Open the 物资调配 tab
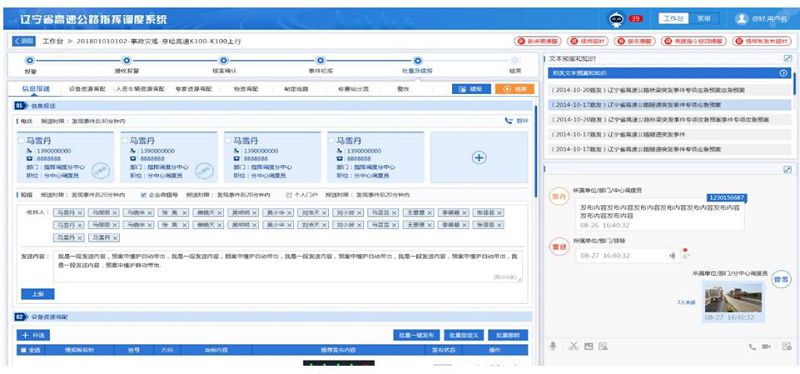Screen dimensions: 800x374 (x=245, y=89)
